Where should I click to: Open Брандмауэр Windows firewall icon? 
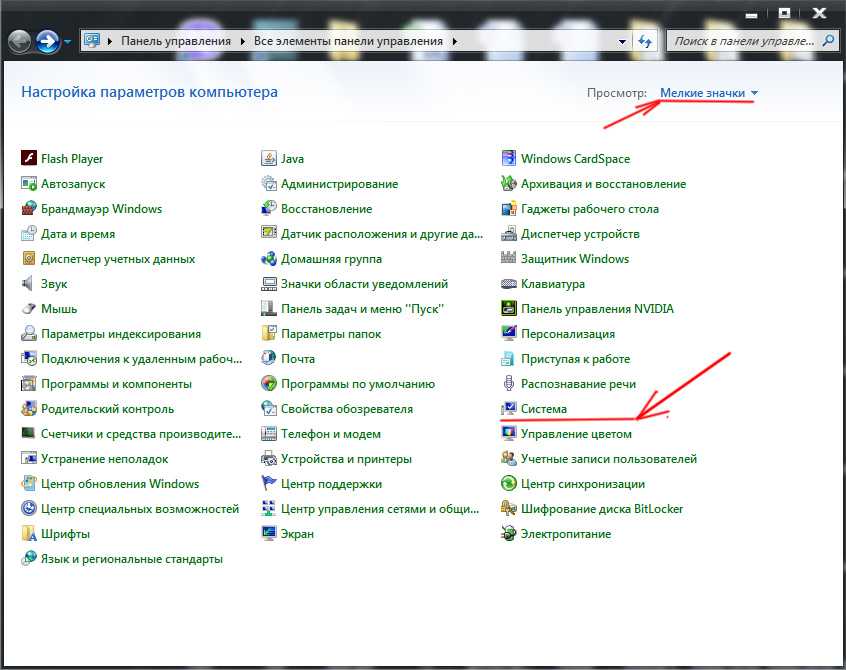(29, 208)
